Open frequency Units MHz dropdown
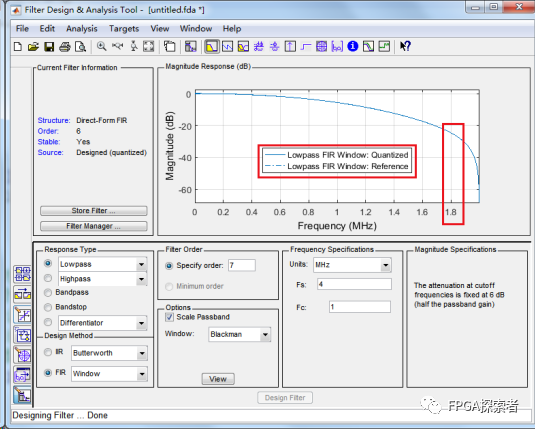 386,265
